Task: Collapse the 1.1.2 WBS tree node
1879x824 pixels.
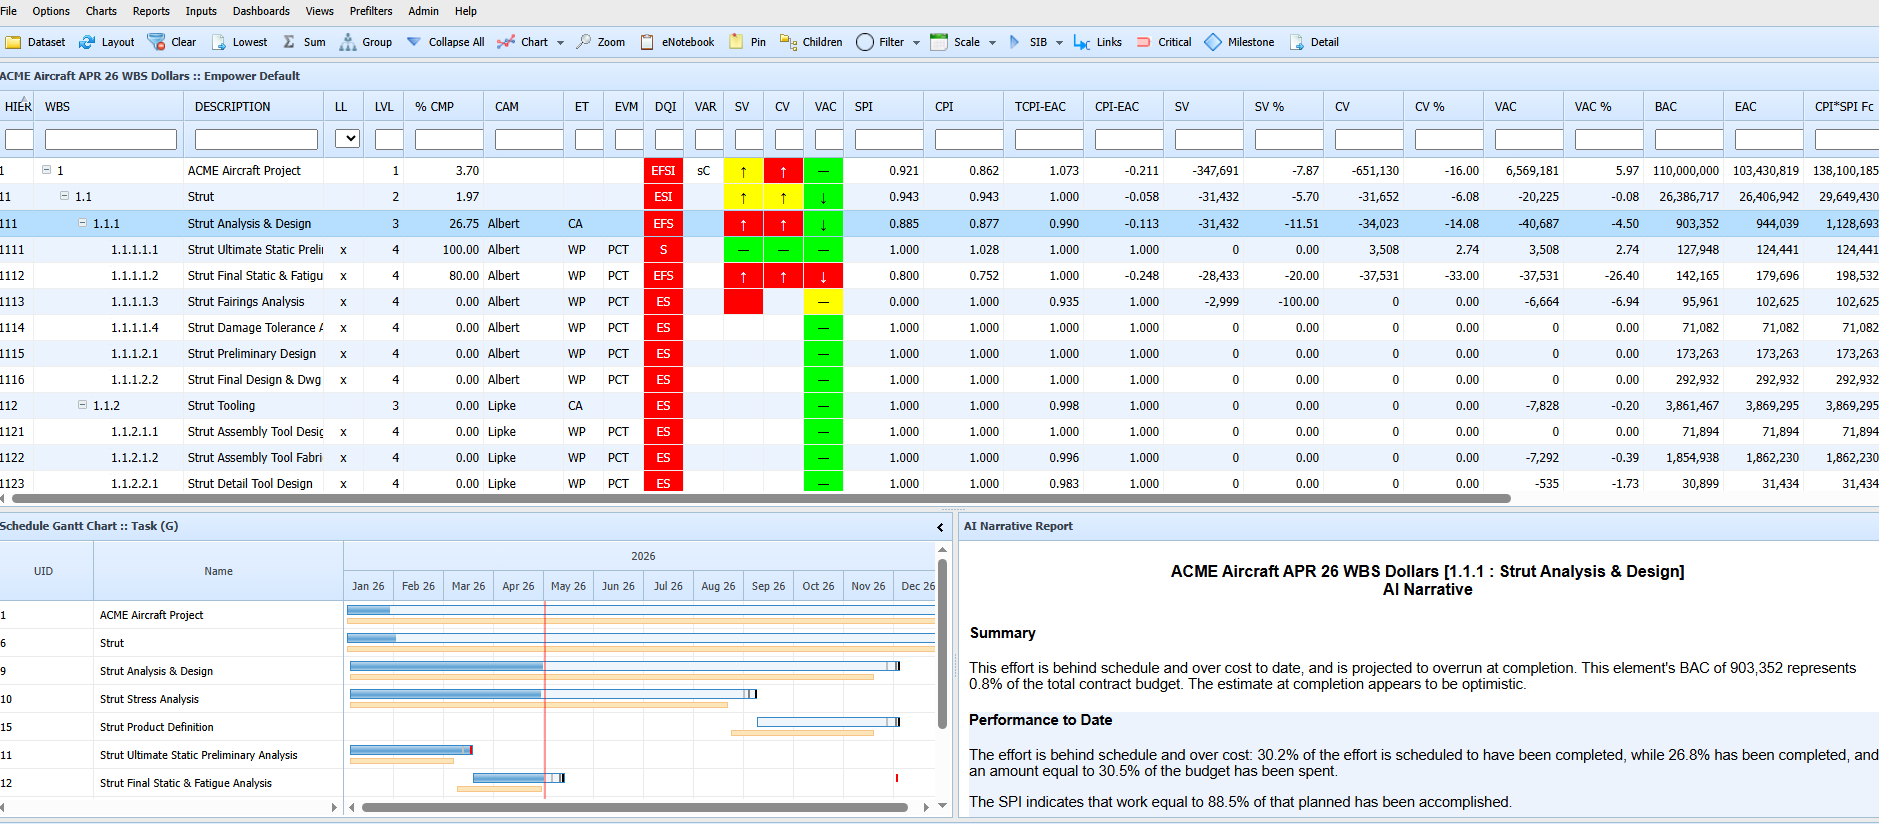Action: (83, 405)
